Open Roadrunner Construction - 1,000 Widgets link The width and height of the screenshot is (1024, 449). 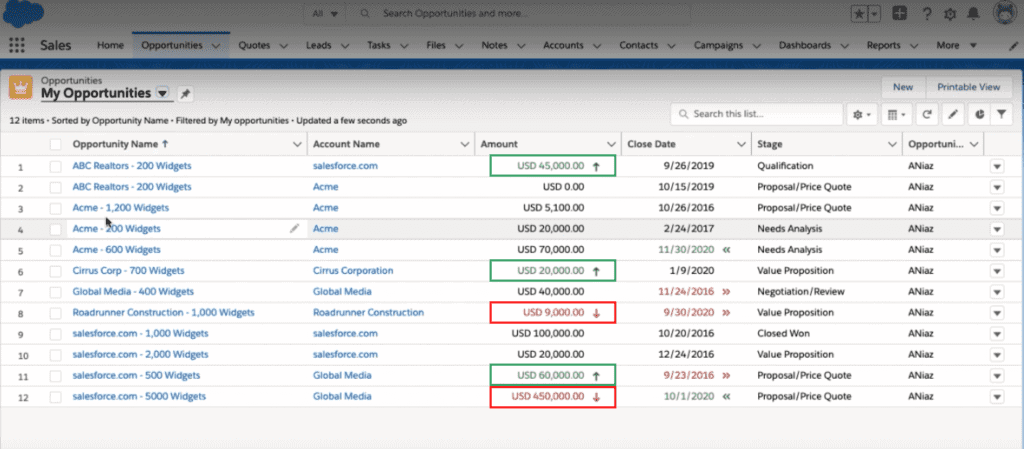coord(163,313)
